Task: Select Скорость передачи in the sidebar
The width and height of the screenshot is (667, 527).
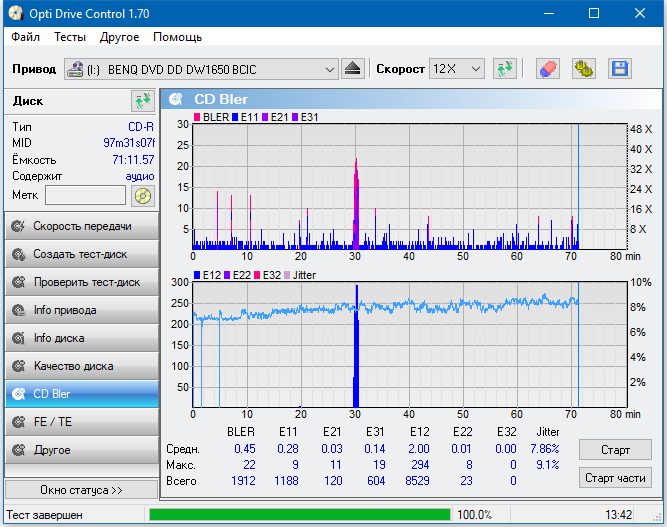Action: click(81, 226)
